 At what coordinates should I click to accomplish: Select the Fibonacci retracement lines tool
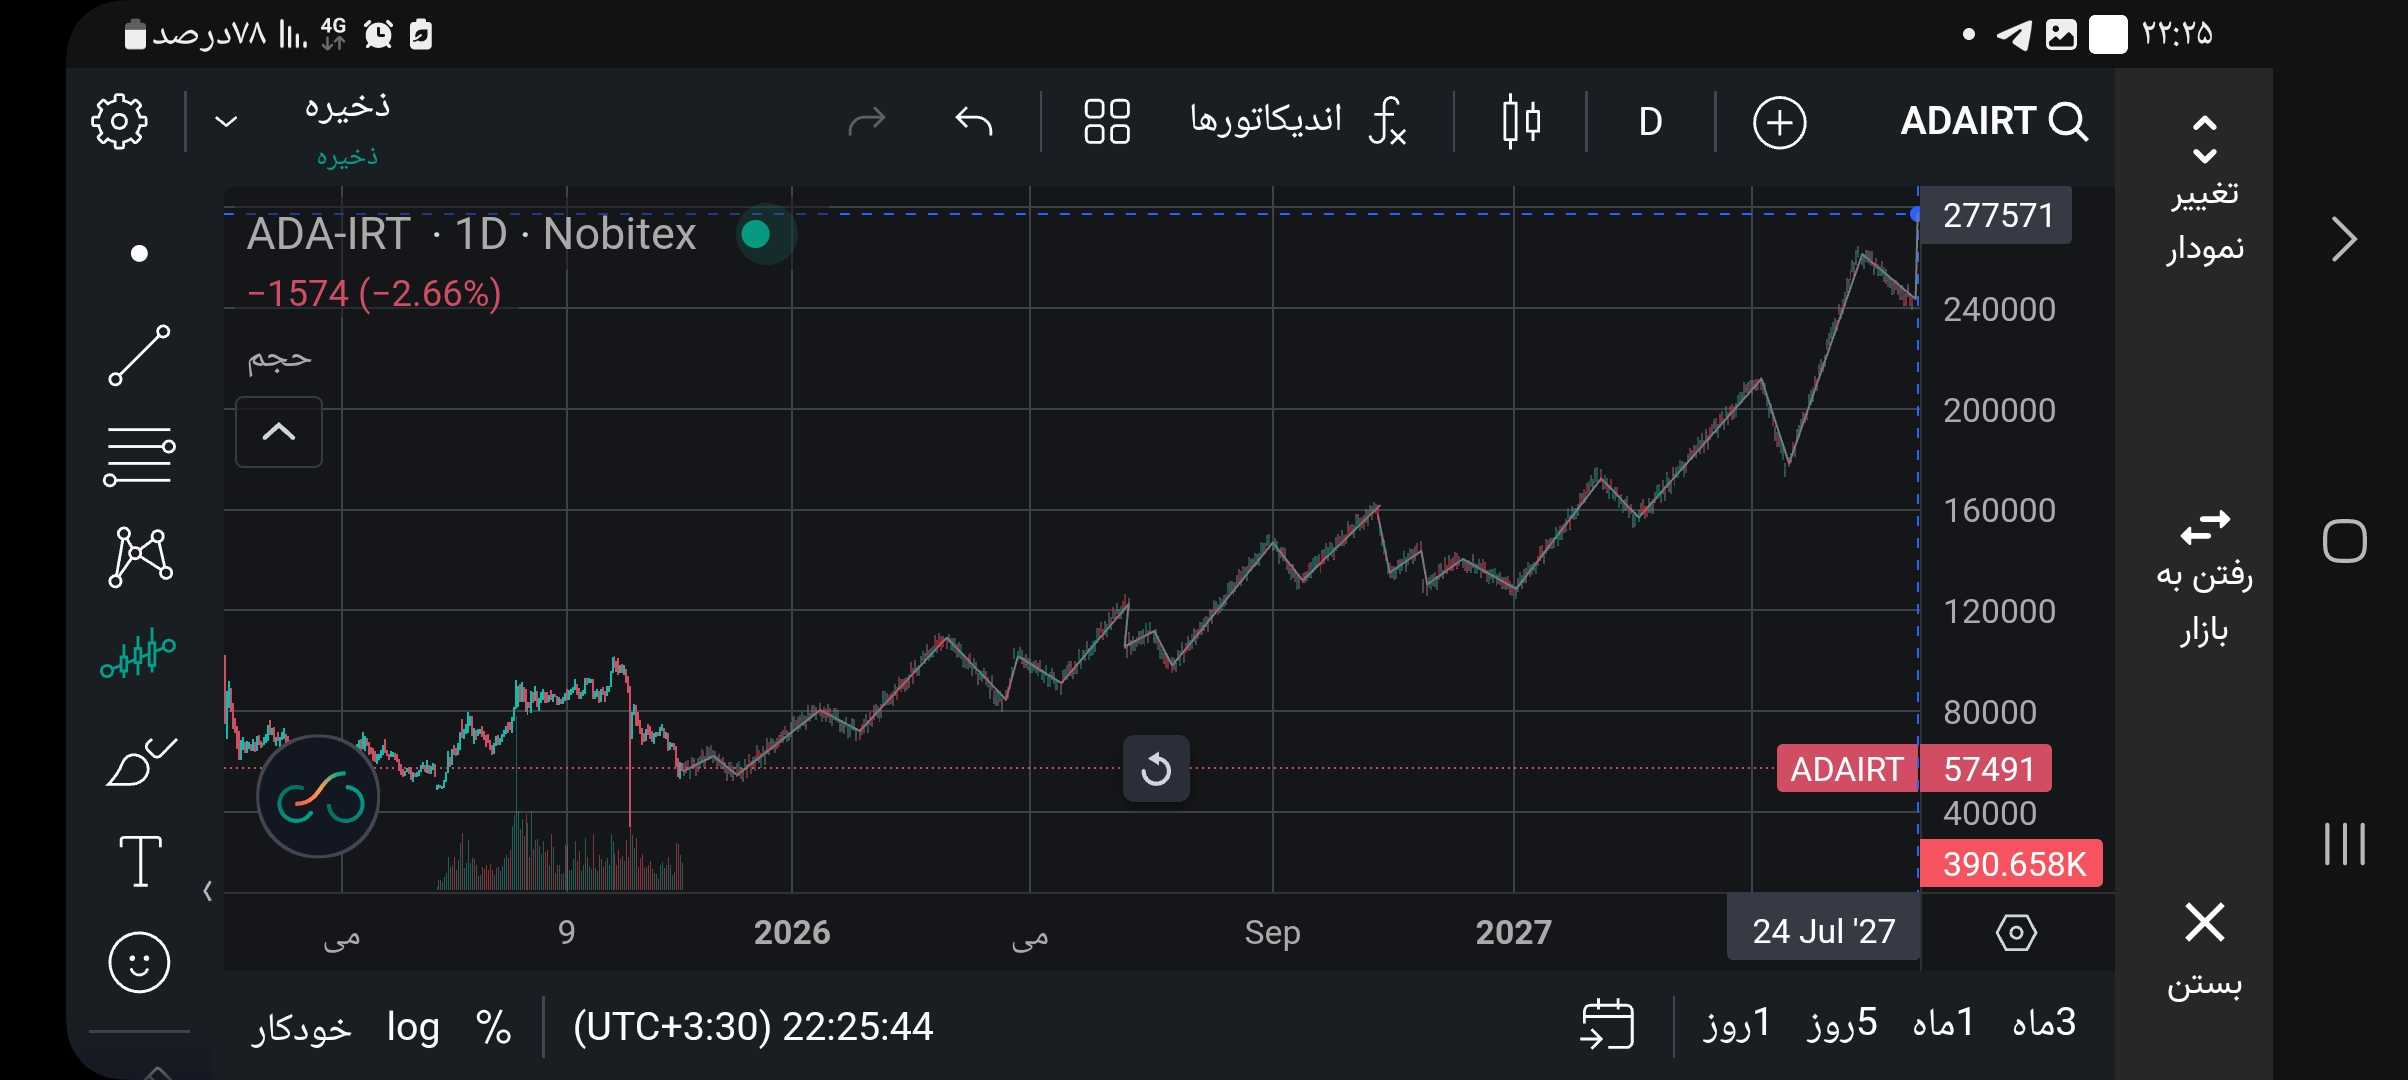coord(139,456)
